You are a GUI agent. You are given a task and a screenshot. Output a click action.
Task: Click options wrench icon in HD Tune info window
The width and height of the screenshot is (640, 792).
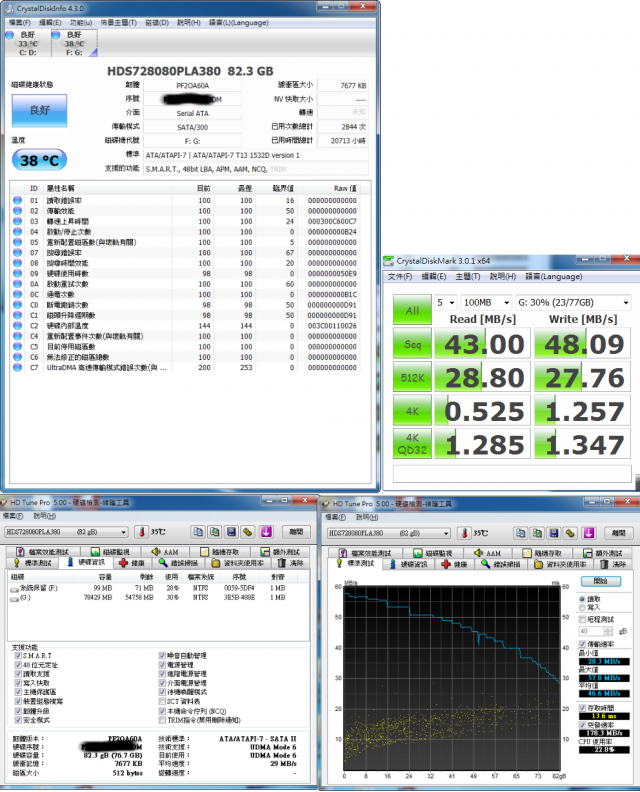click(248, 532)
